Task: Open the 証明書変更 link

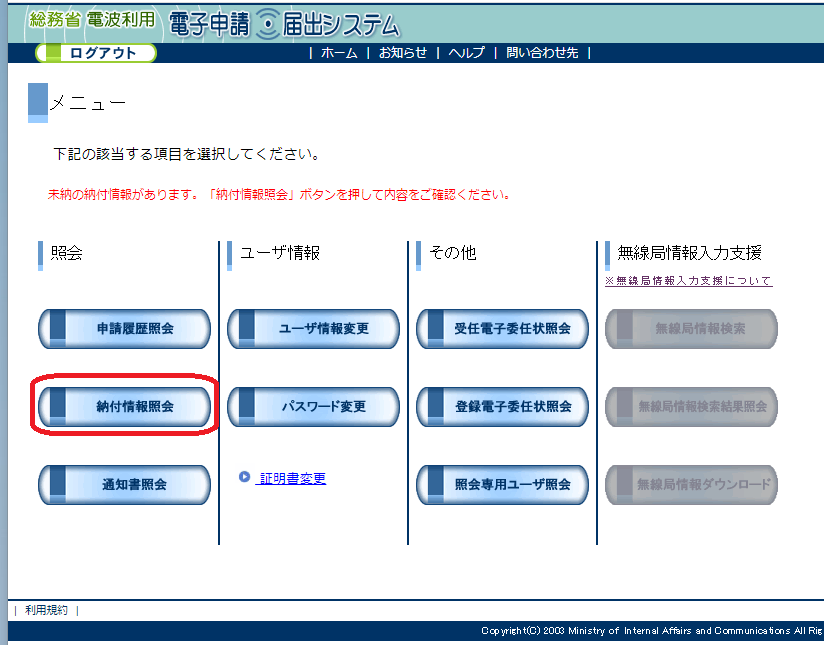Action: coord(293,478)
